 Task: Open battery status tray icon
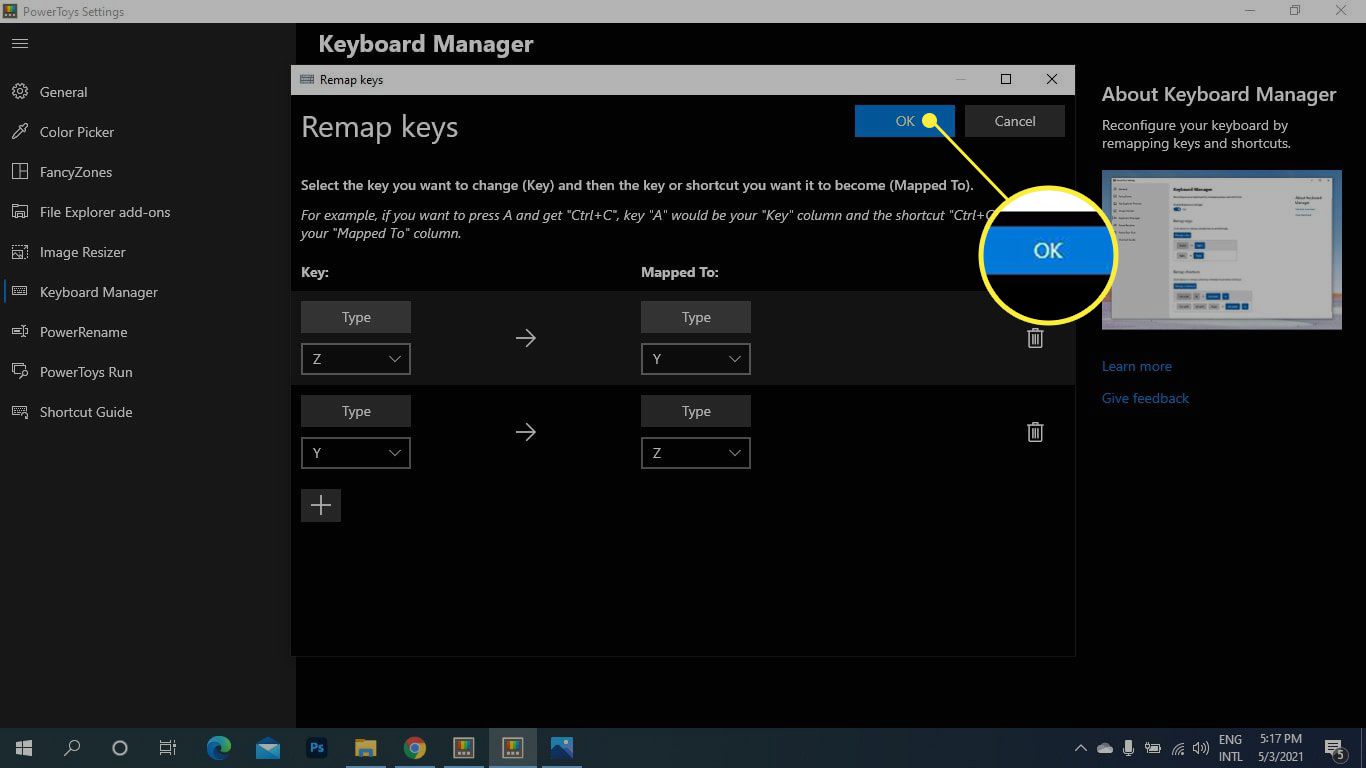point(1152,748)
